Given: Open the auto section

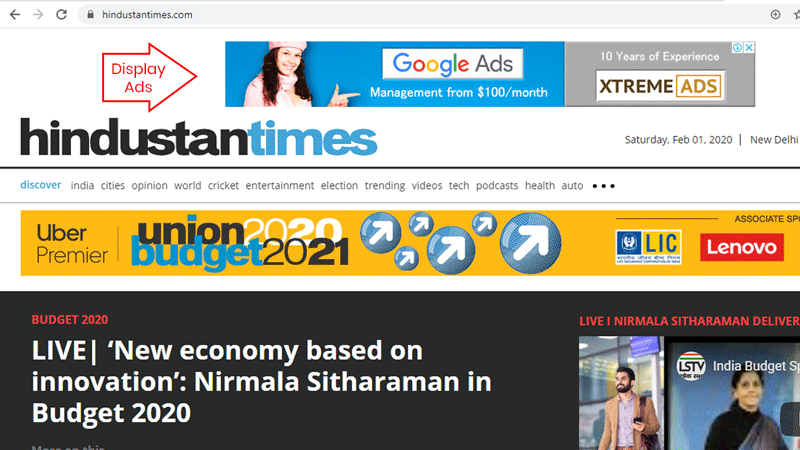Looking at the screenshot, I should pos(572,185).
